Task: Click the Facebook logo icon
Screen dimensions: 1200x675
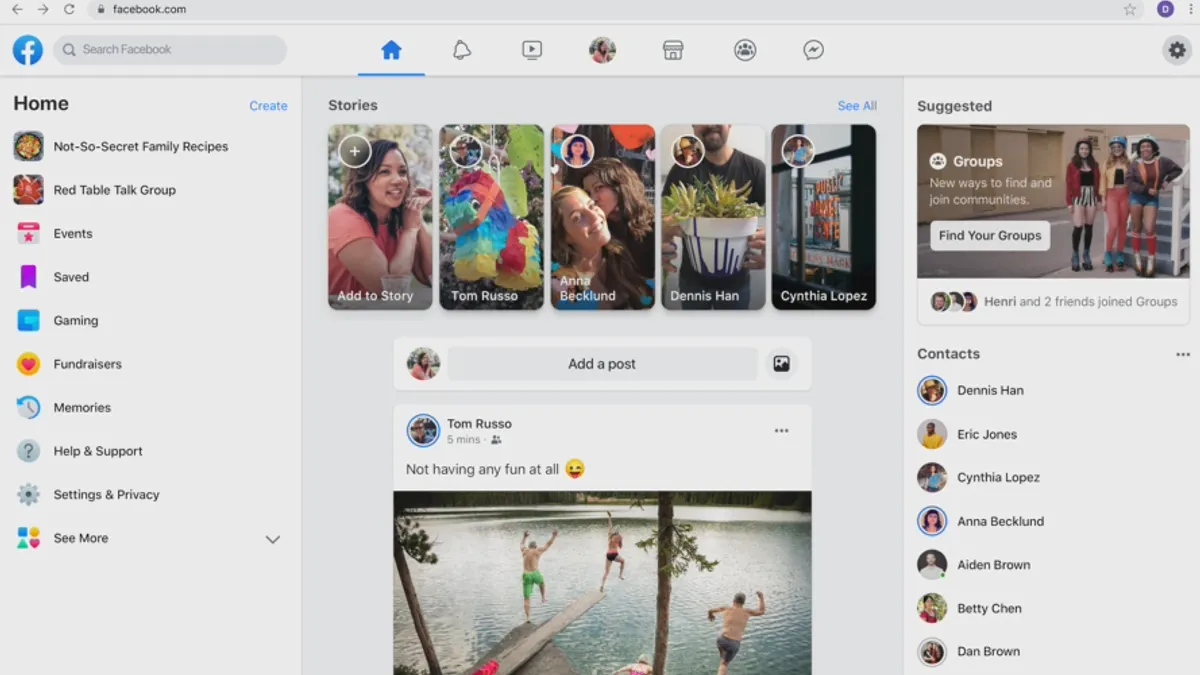Action: (28, 50)
